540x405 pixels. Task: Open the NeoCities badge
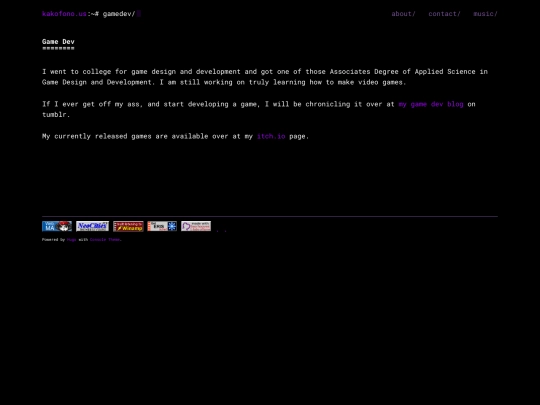92,226
